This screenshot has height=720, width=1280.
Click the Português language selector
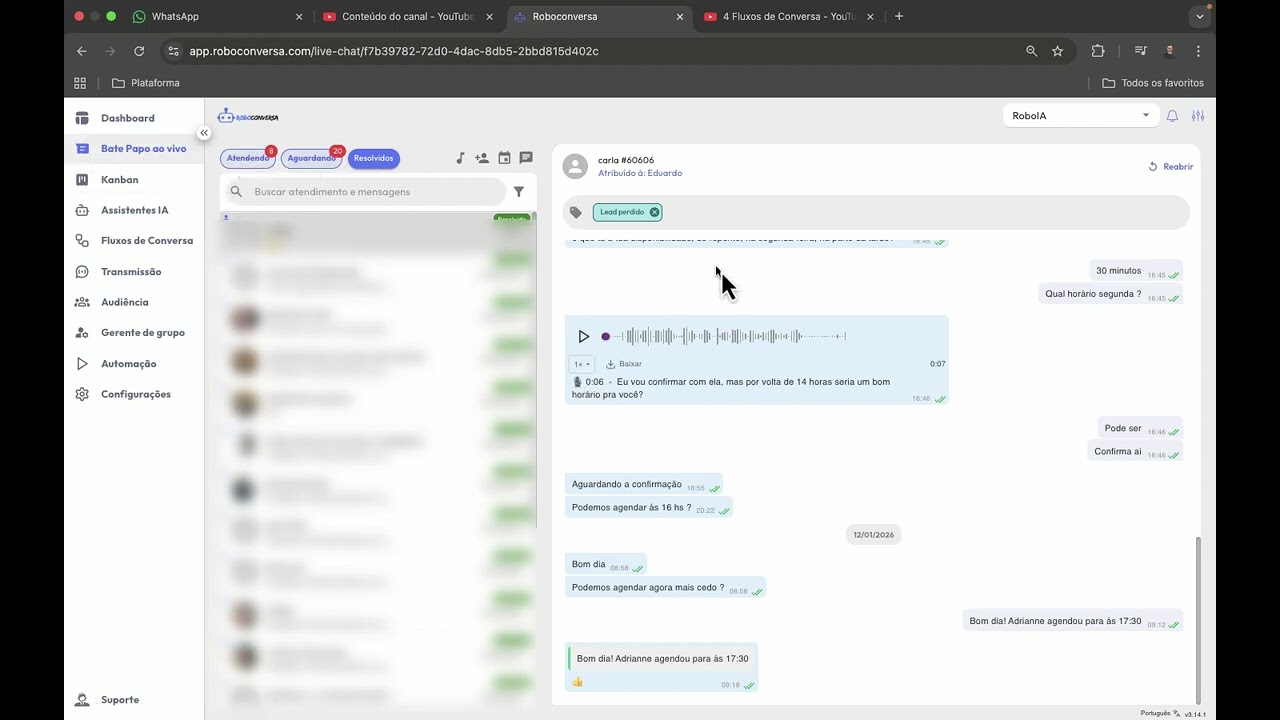[1160, 714]
